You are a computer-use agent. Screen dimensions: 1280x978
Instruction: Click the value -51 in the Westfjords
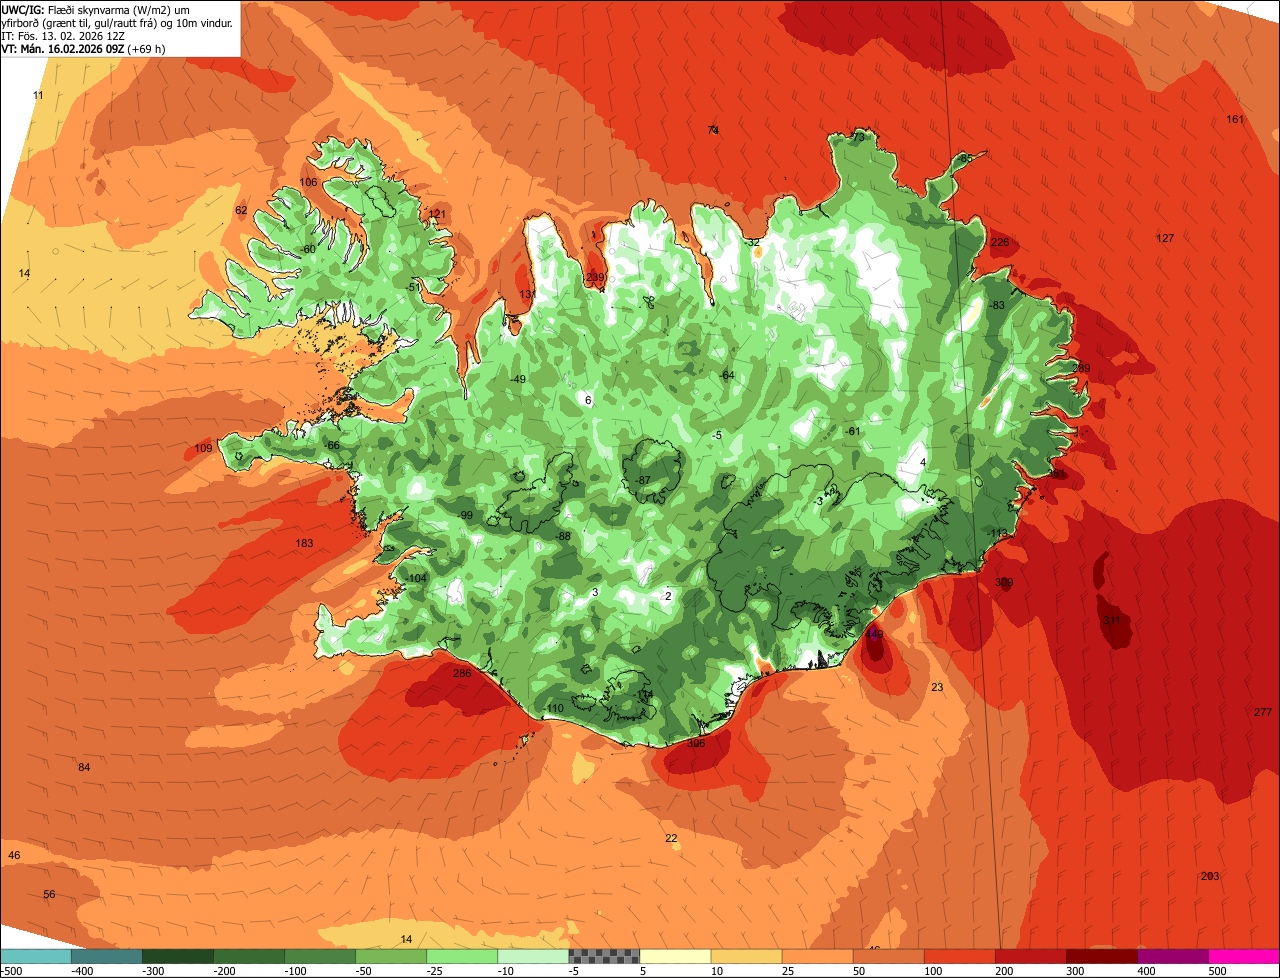pos(413,288)
